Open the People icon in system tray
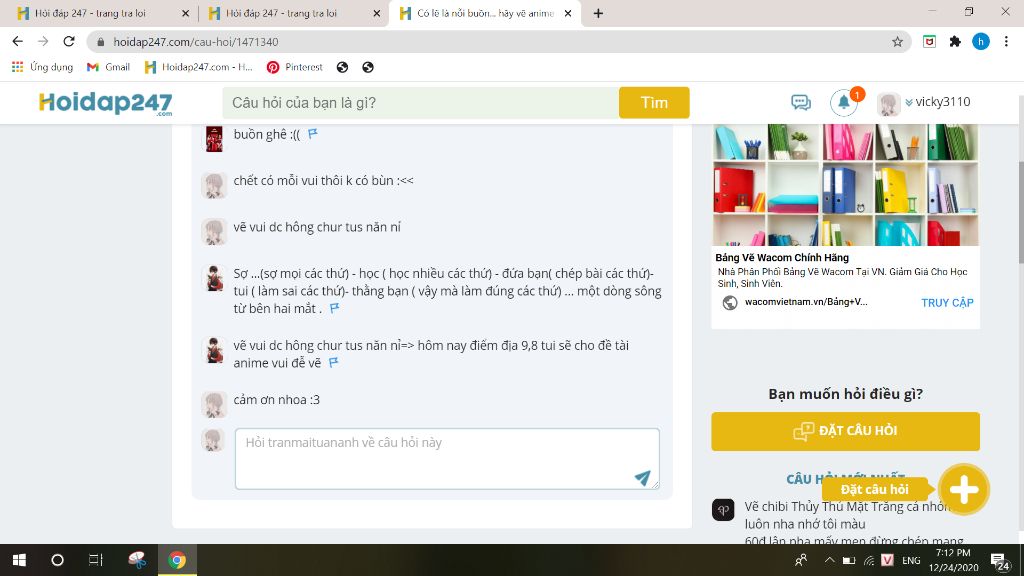This screenshot has width=1024, height=576. (801, 560)
